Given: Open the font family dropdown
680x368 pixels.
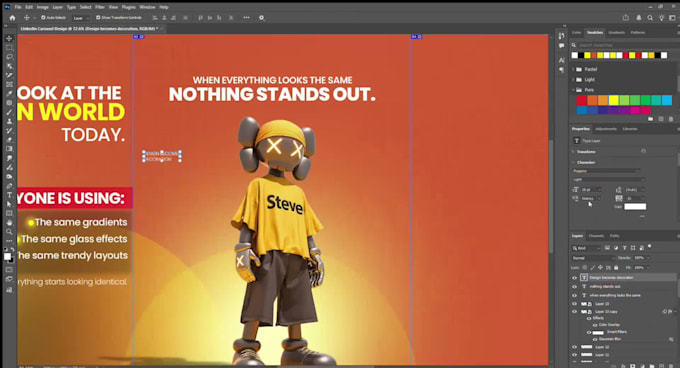Looking at the screenshot, I should click(x=606, y=171).
